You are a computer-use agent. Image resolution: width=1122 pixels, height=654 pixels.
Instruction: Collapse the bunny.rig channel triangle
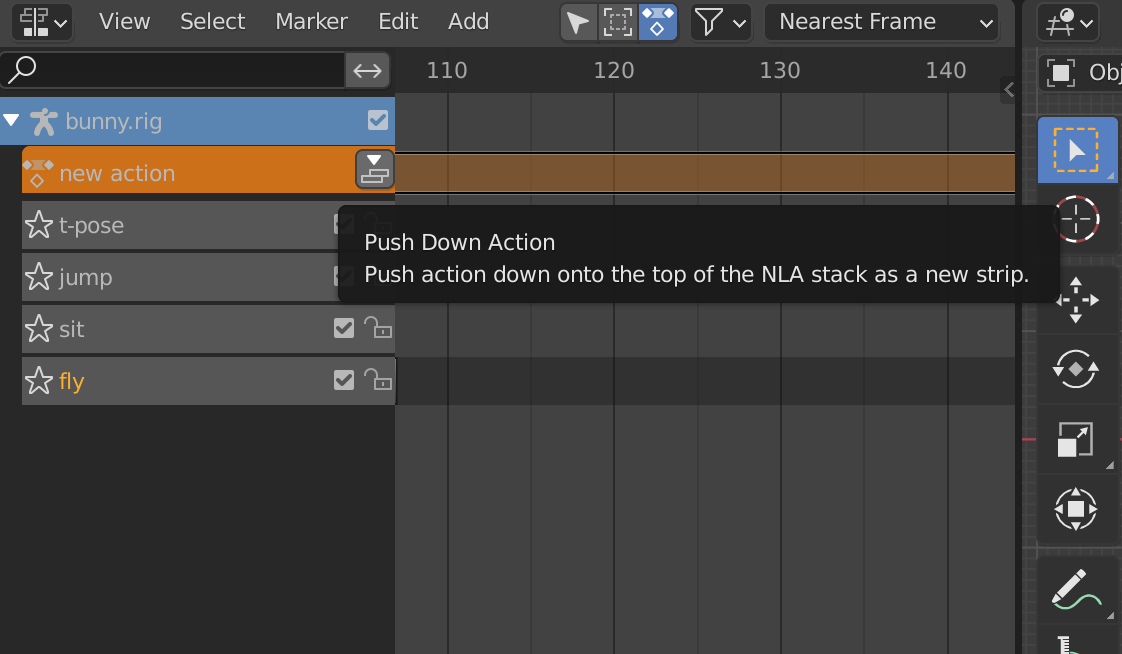point(12,120)
